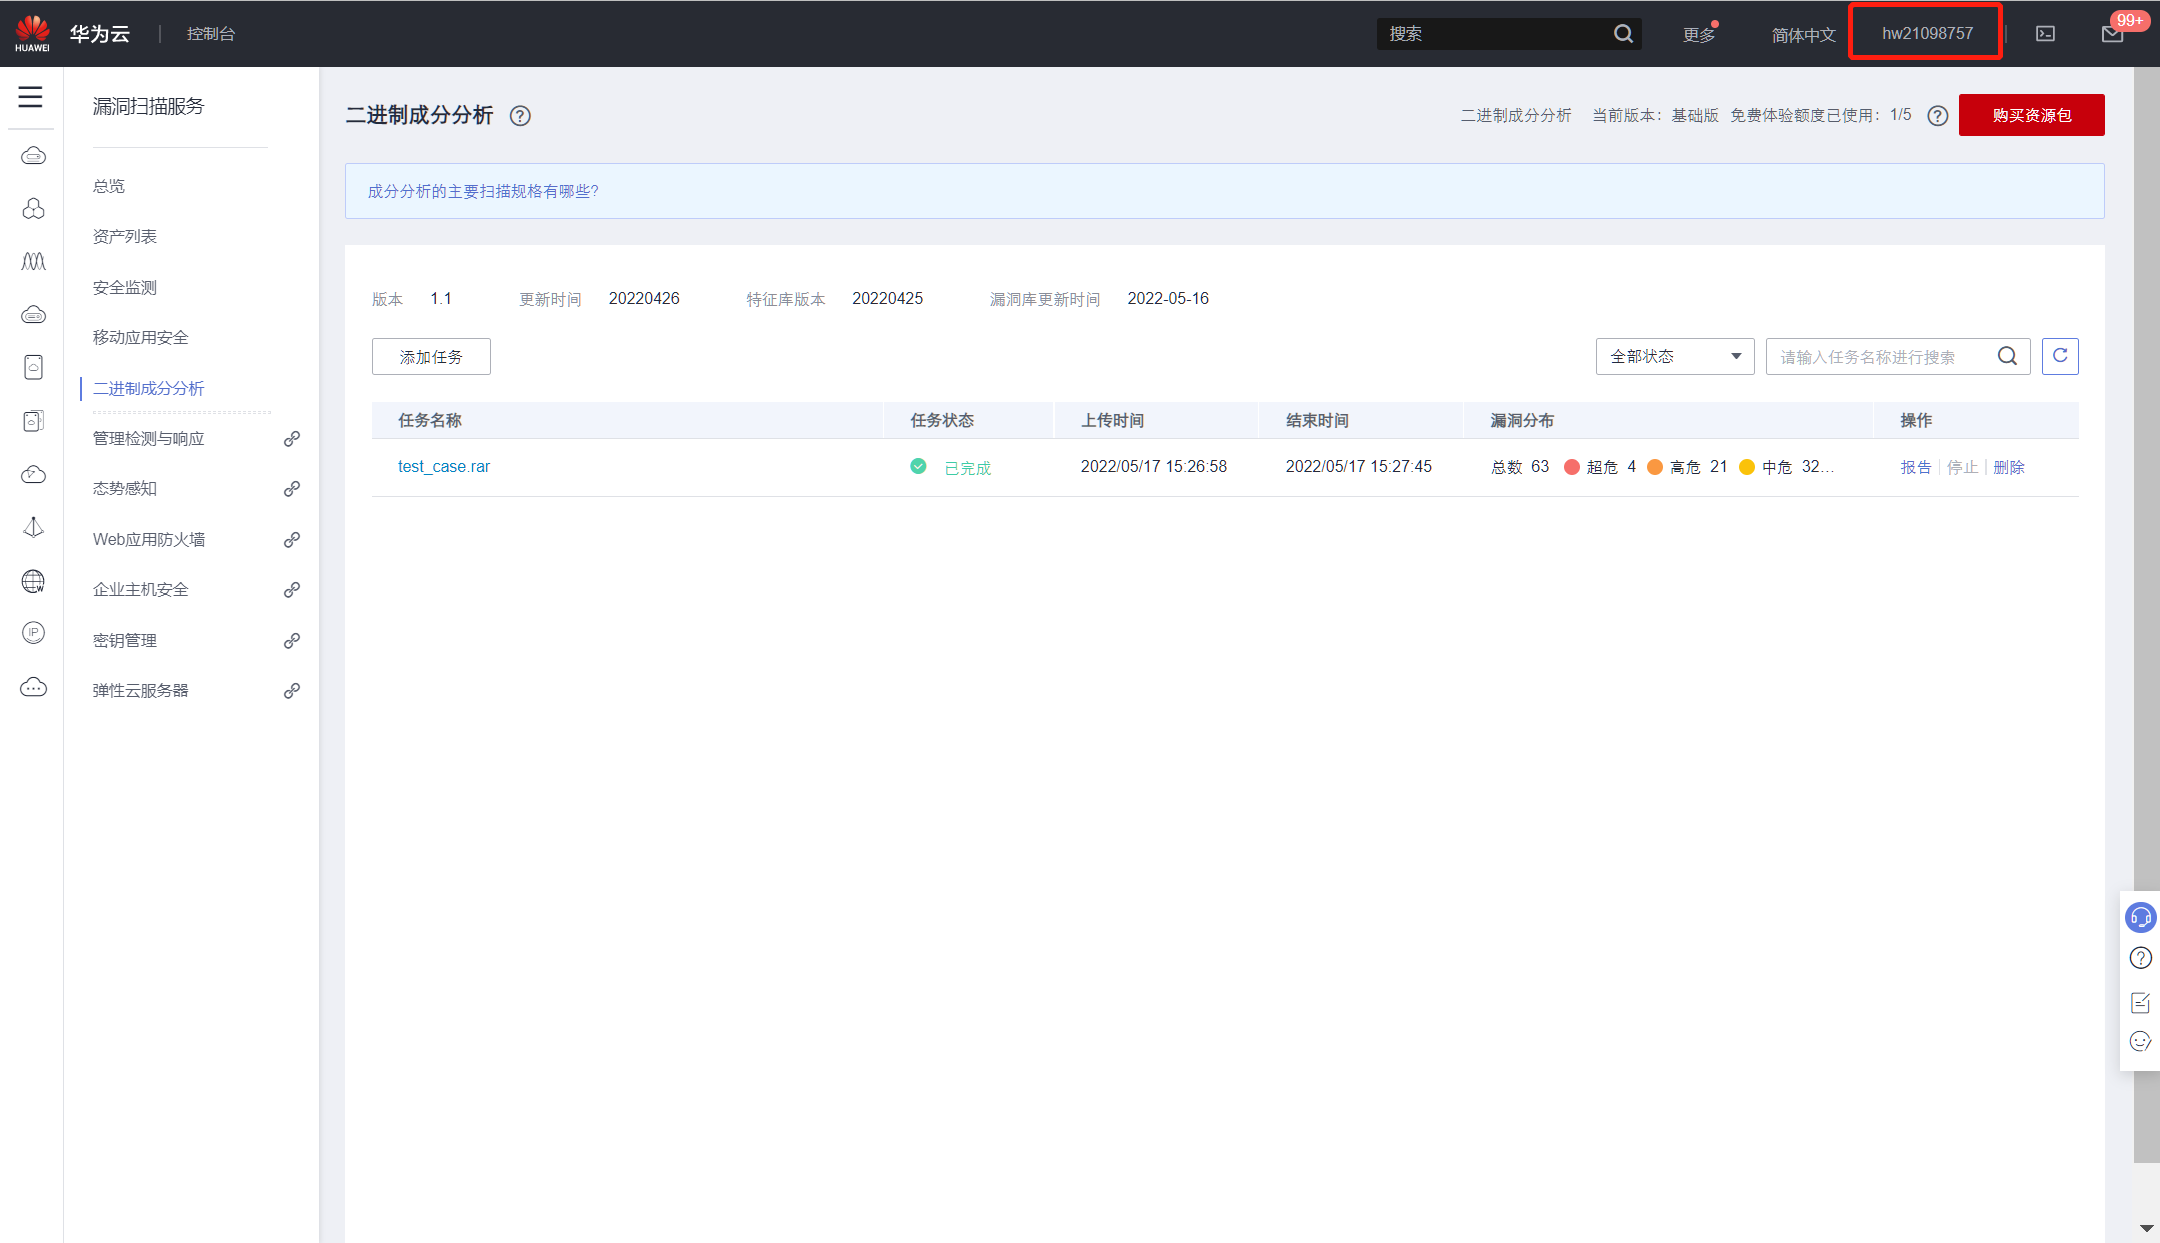Image resolution: width=2160 pixels, height=1243 pixels.
Task: Open the cloud shell terminal icon
Action: (x=2045, y=34)
